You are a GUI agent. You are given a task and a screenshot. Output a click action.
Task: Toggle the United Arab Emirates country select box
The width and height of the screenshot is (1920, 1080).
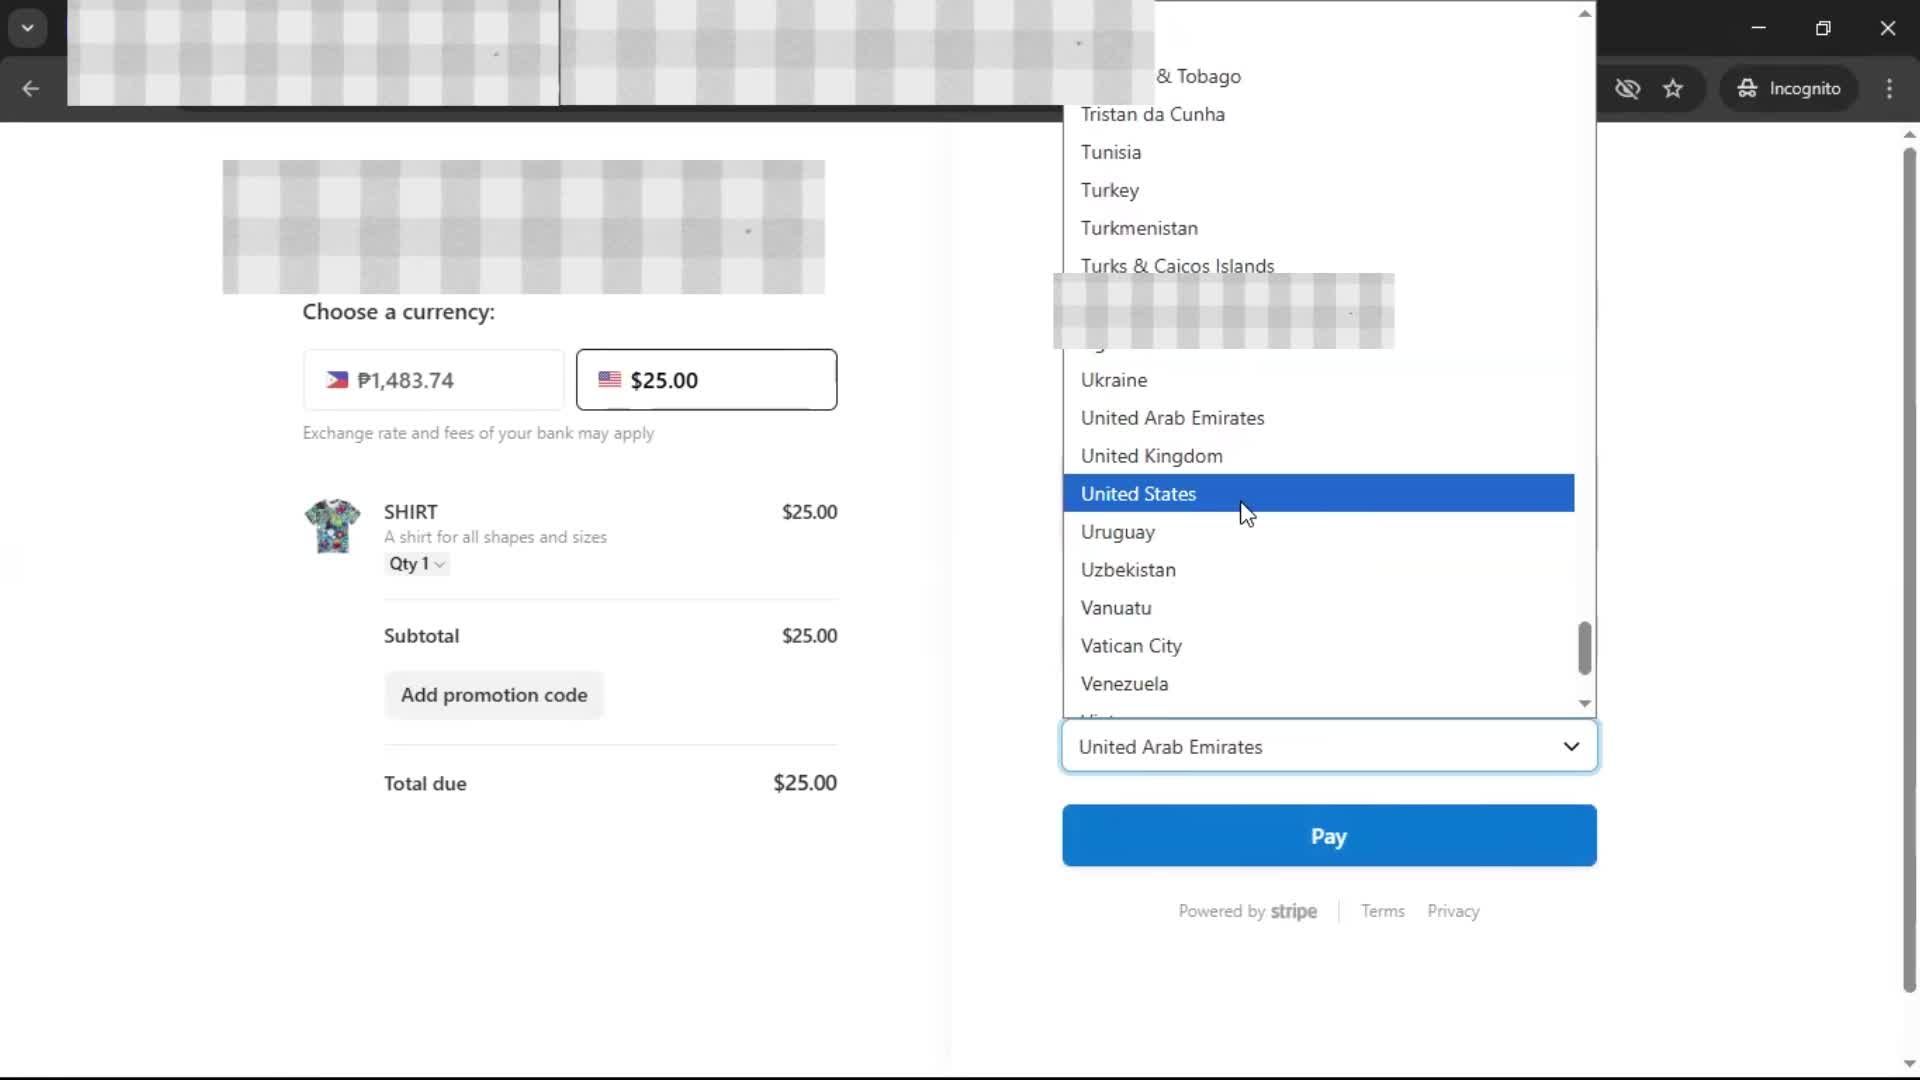1328,746
